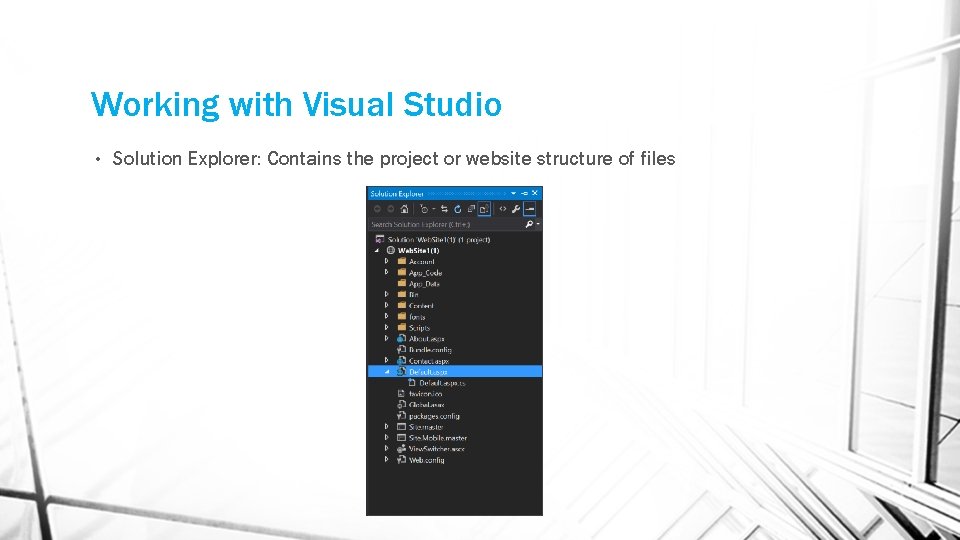
Task: Click the Auto Hide pin icon
Action: click(524, 193)
